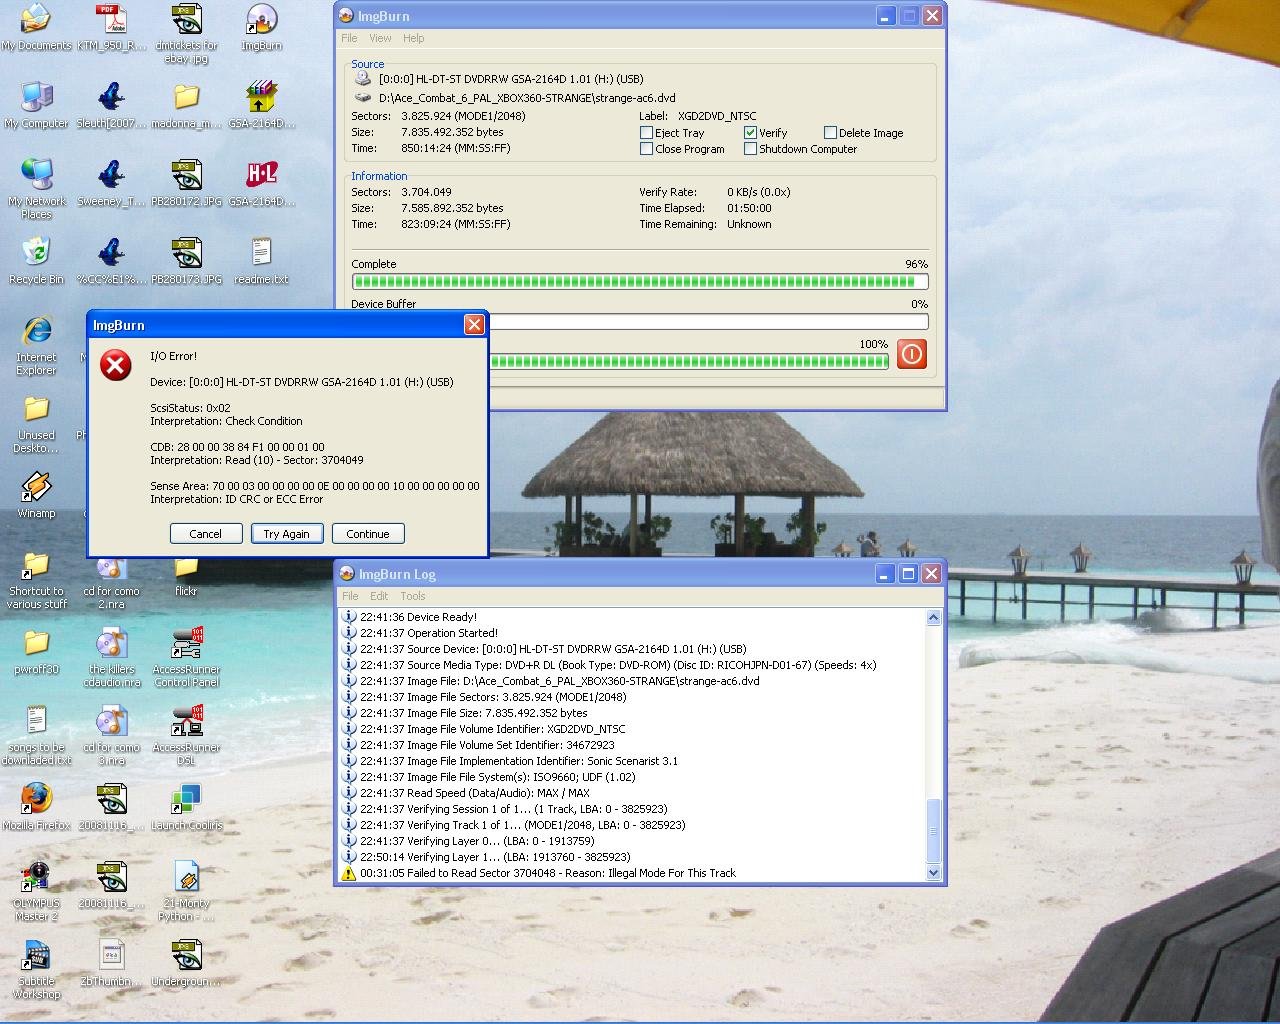Image resolution: width=1280 pixels, height=1024 pixels.
Task: Open the readme.txt desktop file
Action: pos(261,261)
